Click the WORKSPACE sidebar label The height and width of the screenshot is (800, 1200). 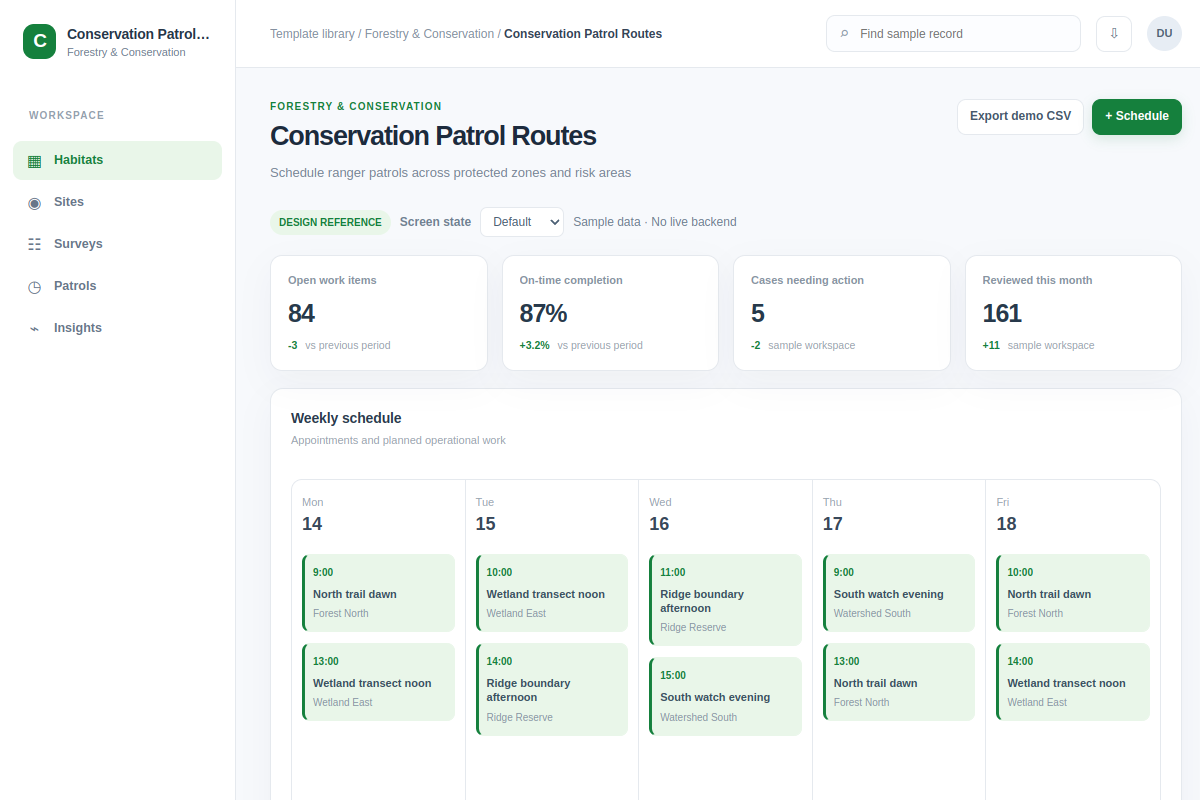[x=67, y=116]
